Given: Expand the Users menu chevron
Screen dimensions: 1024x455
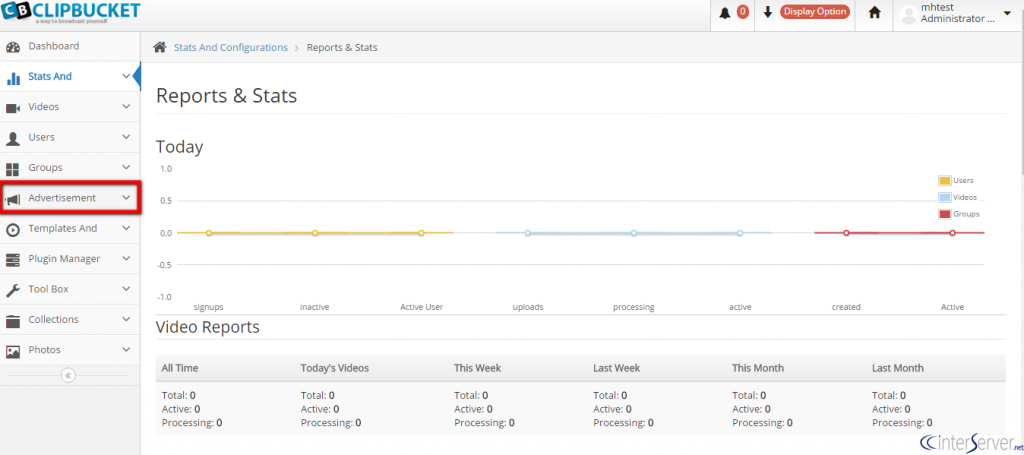Looking at the screenshot, I should 126,137.
